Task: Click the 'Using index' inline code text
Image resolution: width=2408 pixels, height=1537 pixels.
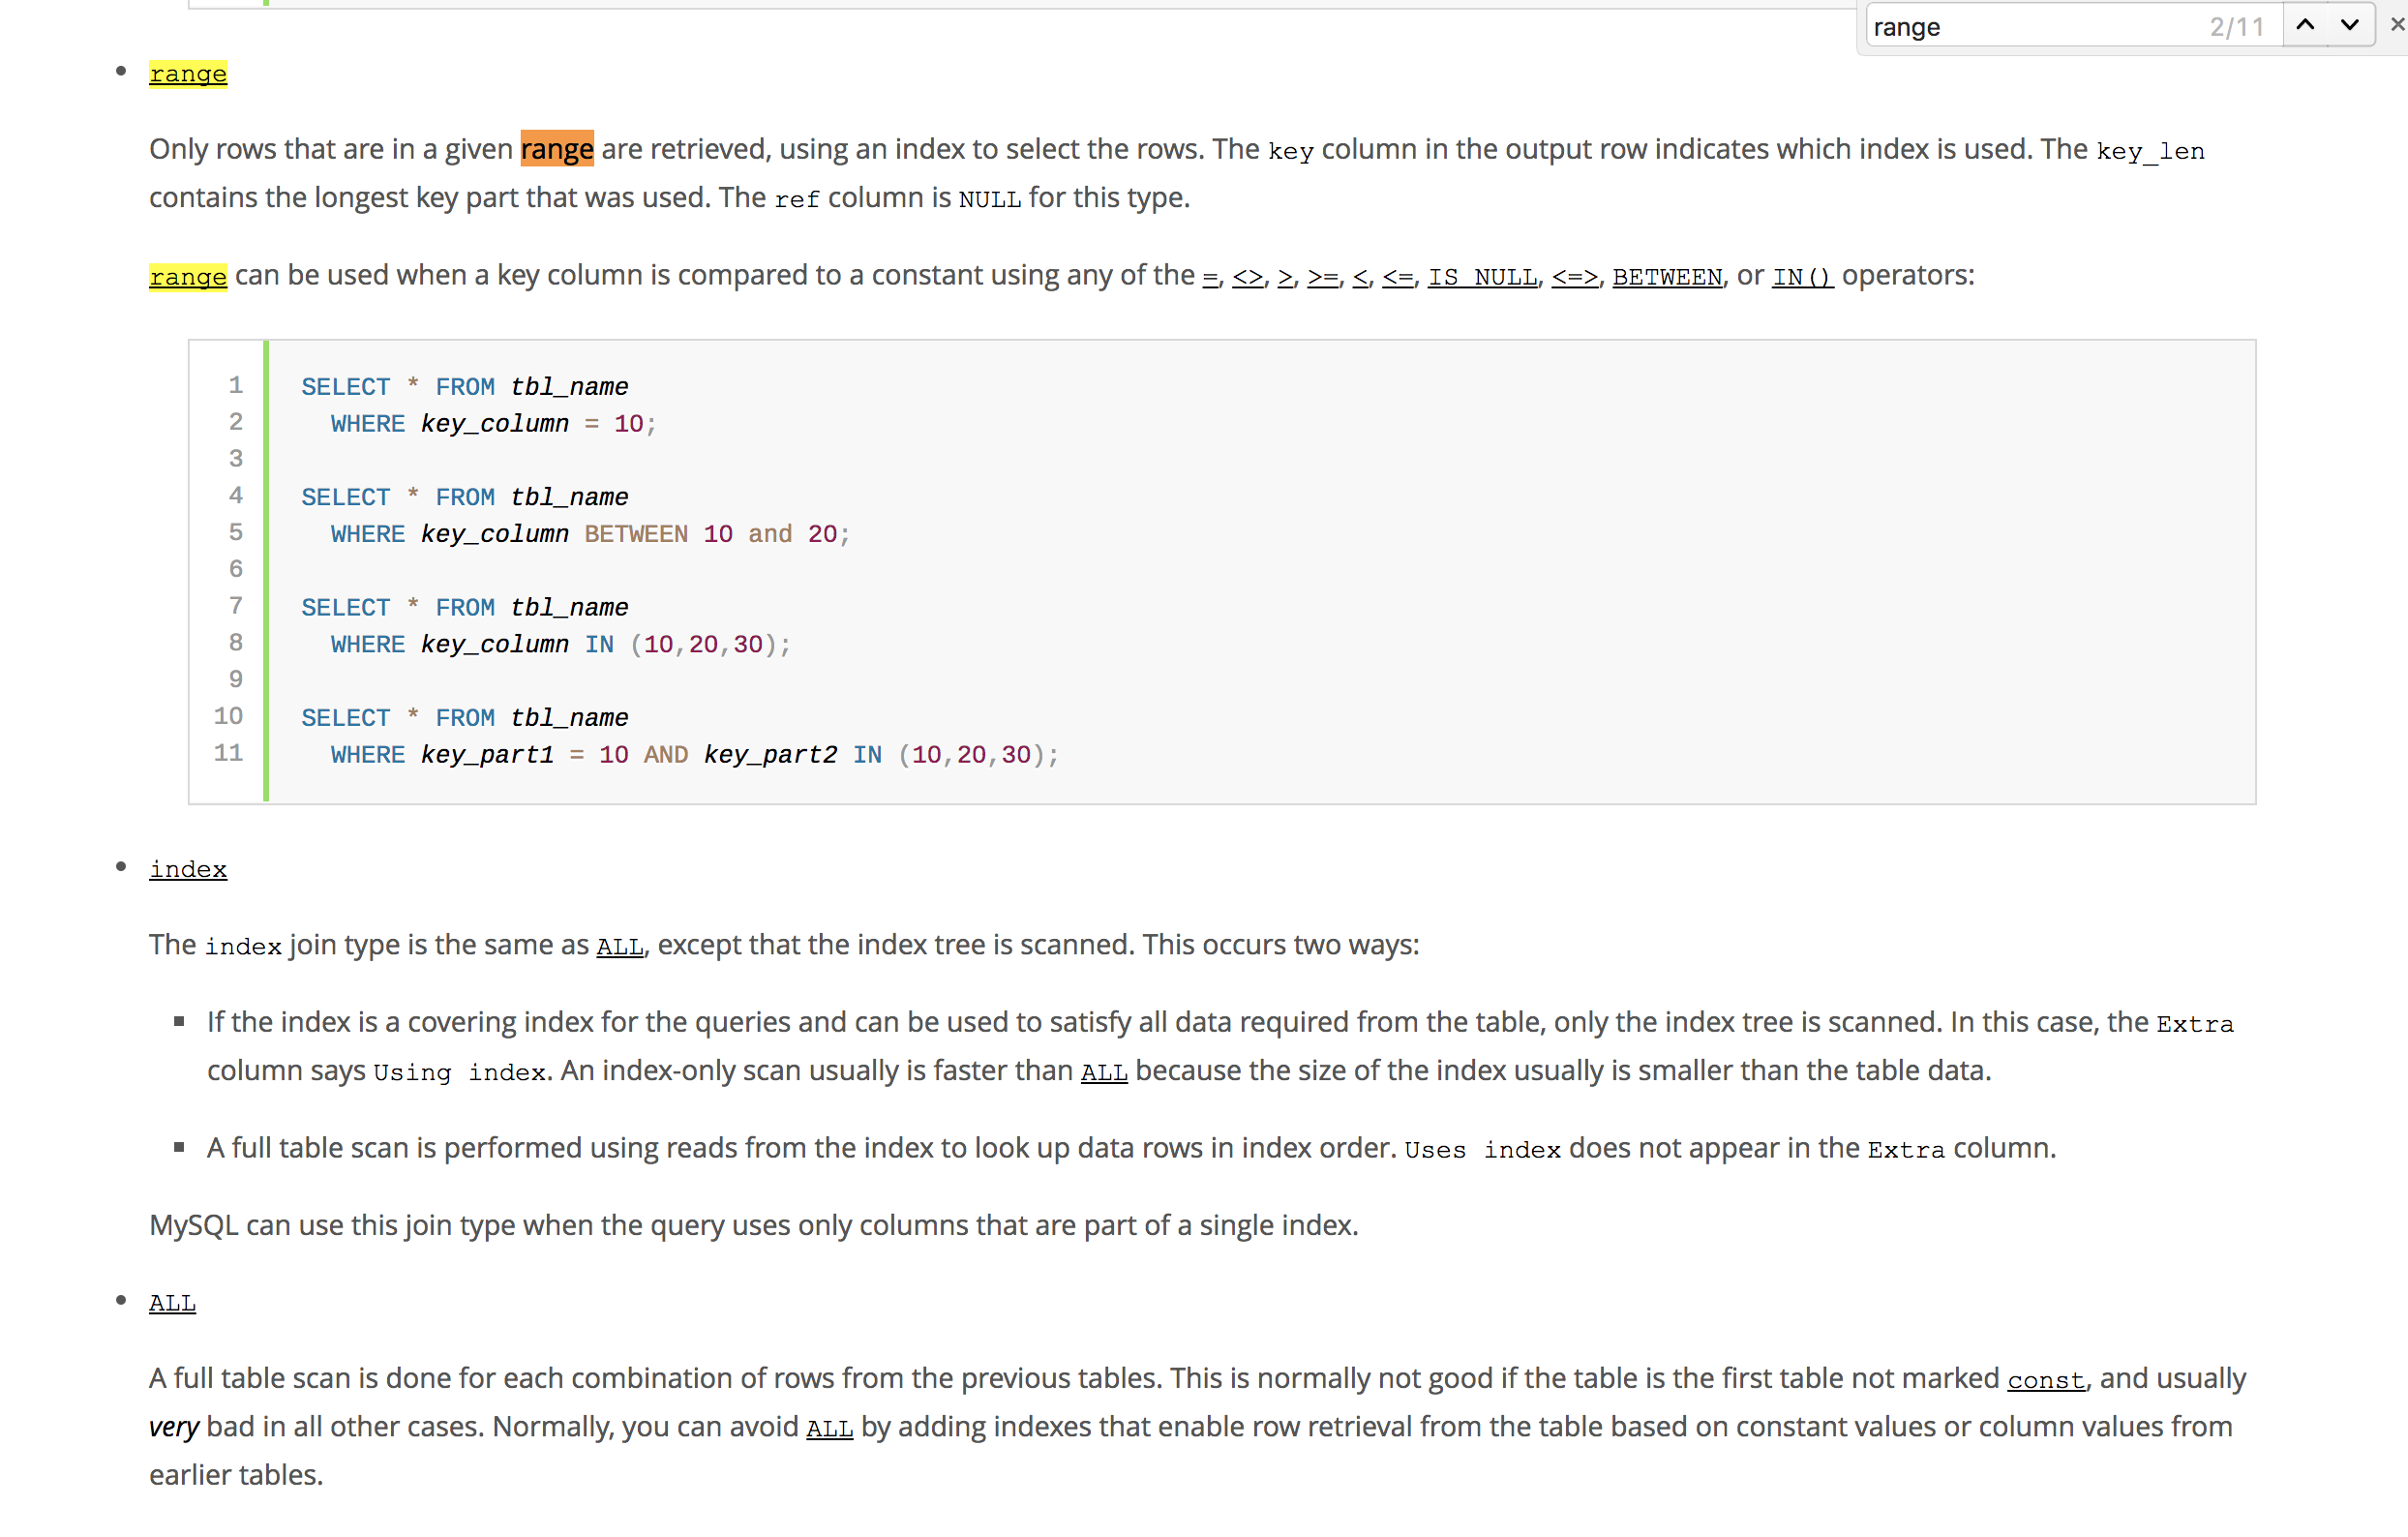Action: (460, 1072)
